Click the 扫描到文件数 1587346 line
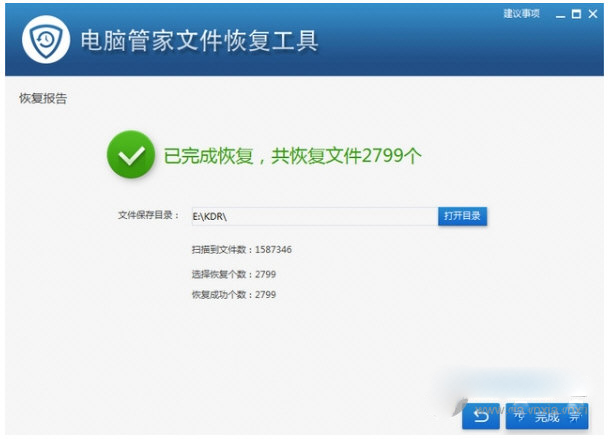 click(241, 249)
